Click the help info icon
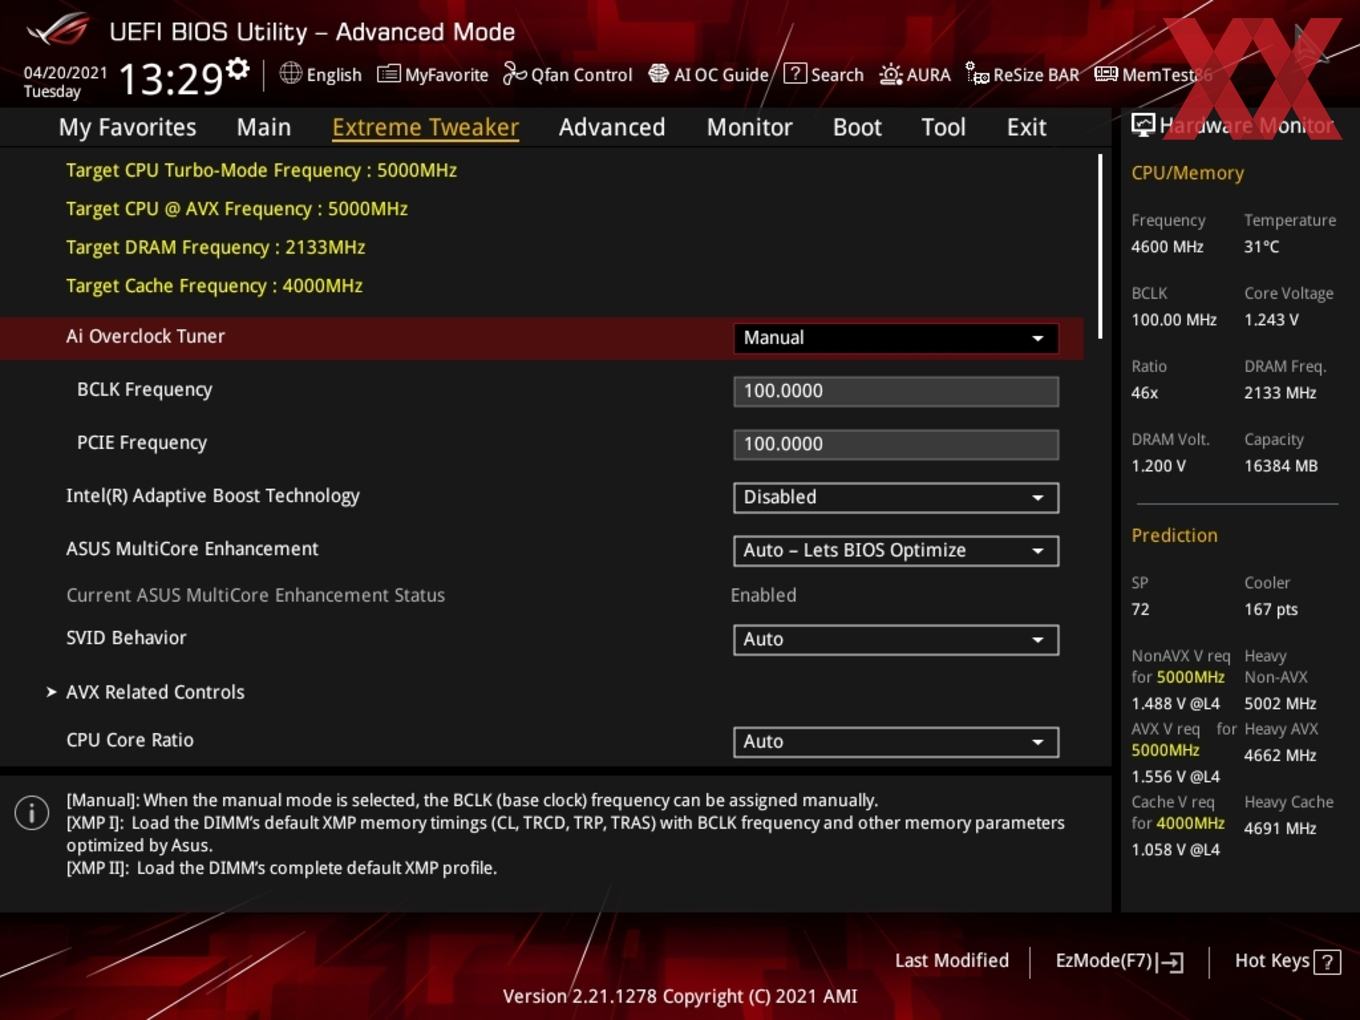 (x=32, y=813)
